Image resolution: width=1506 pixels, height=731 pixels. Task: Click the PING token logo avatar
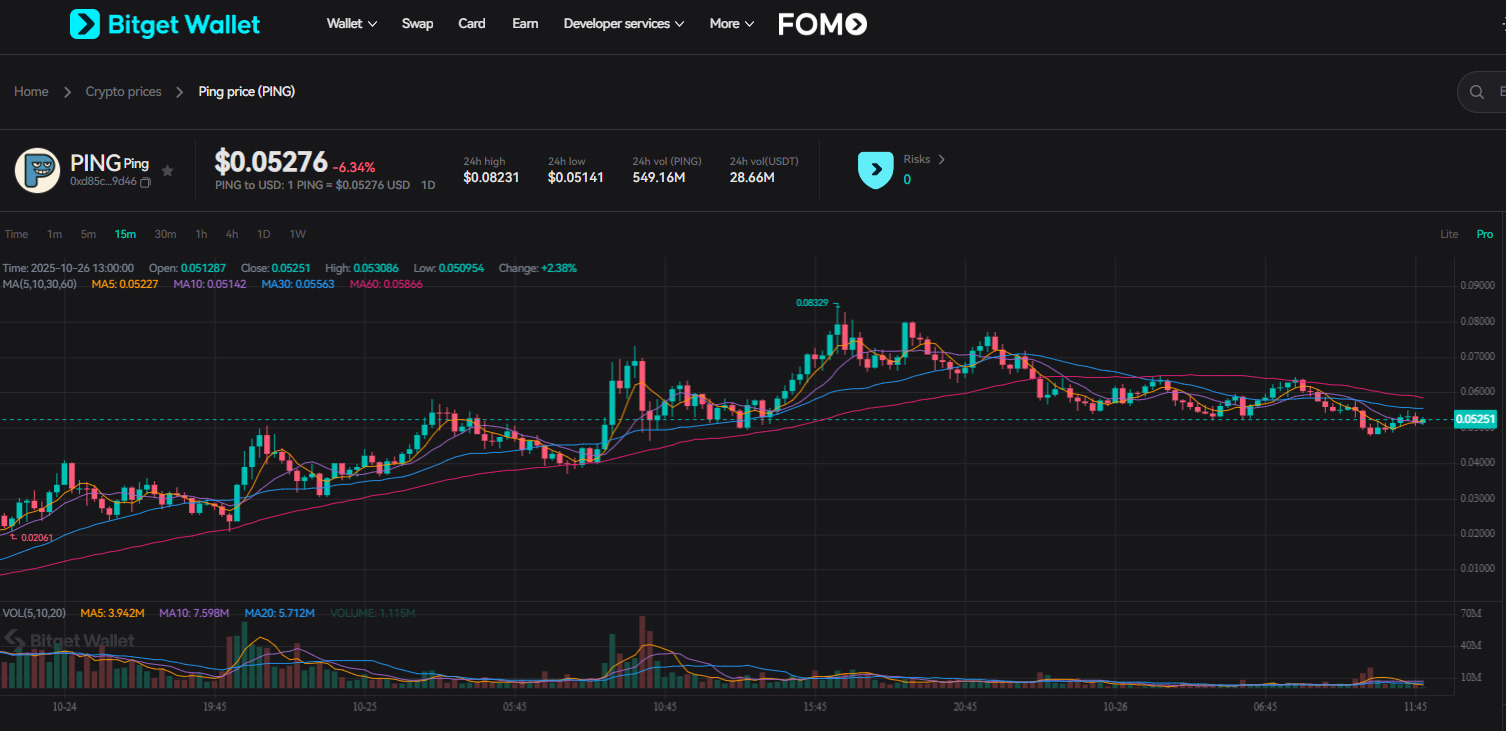coord(37,170)
